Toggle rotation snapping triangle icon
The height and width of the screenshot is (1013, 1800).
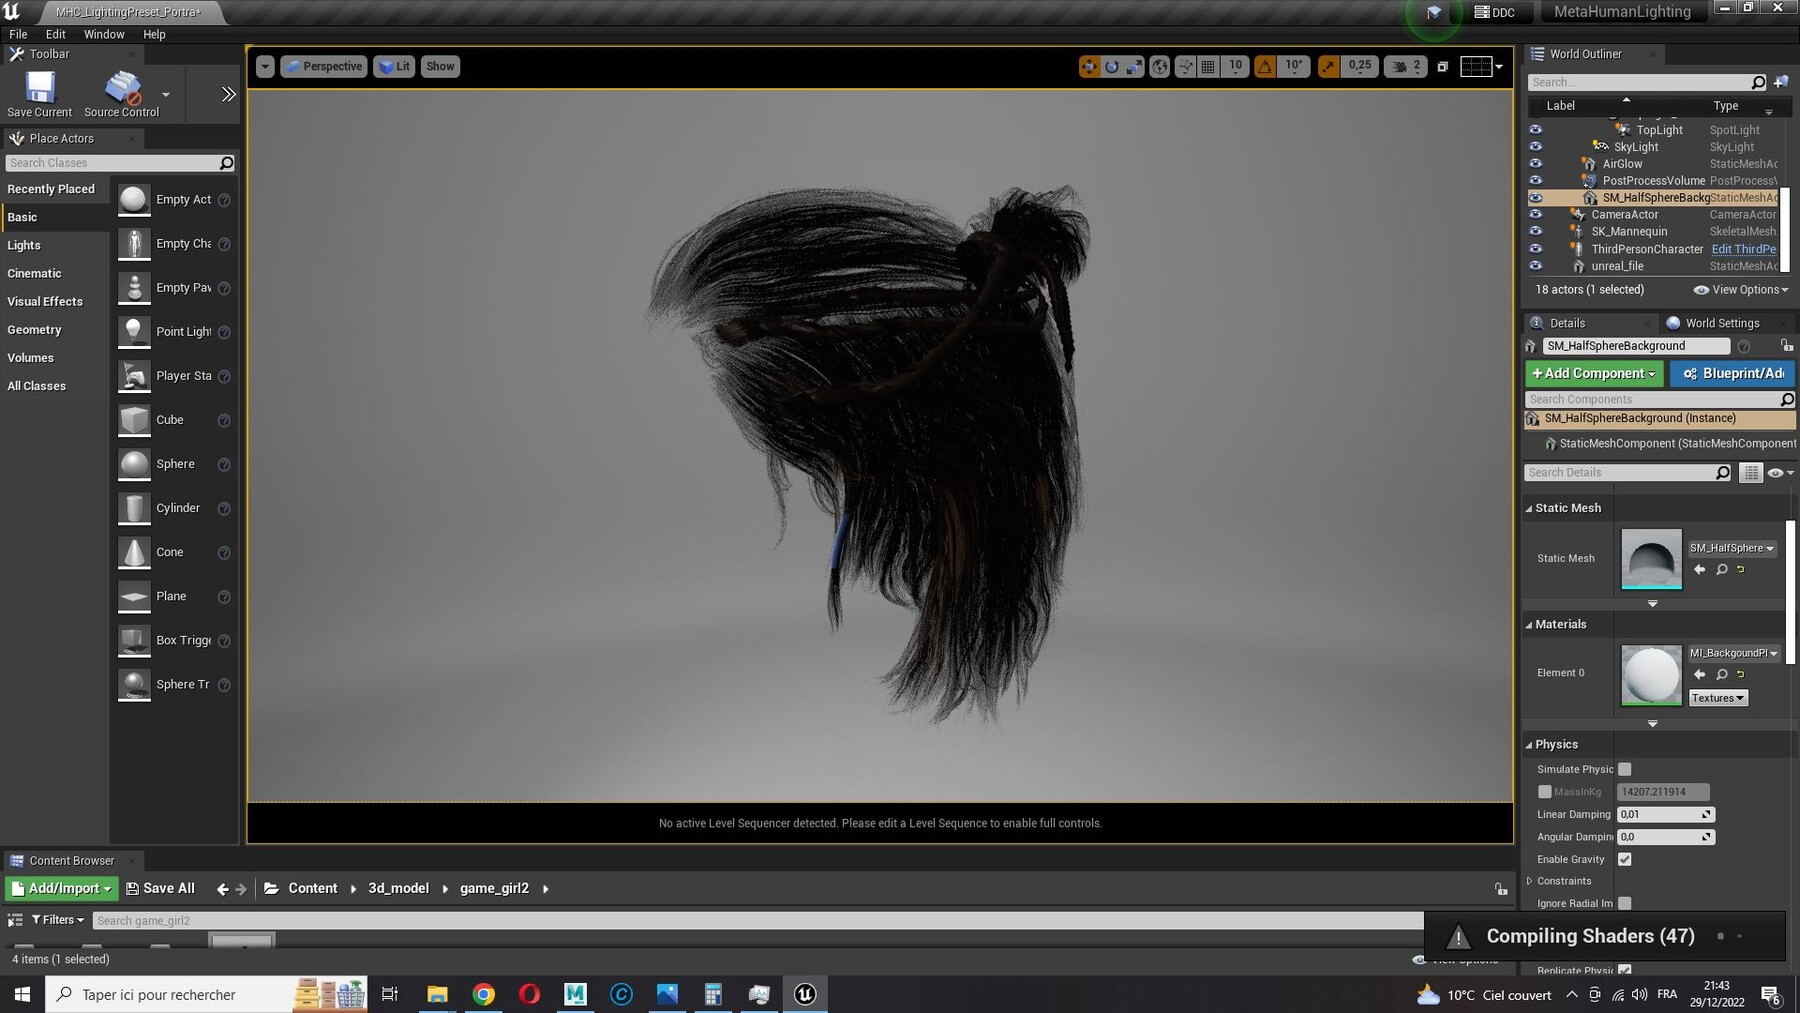[1265, 66]
